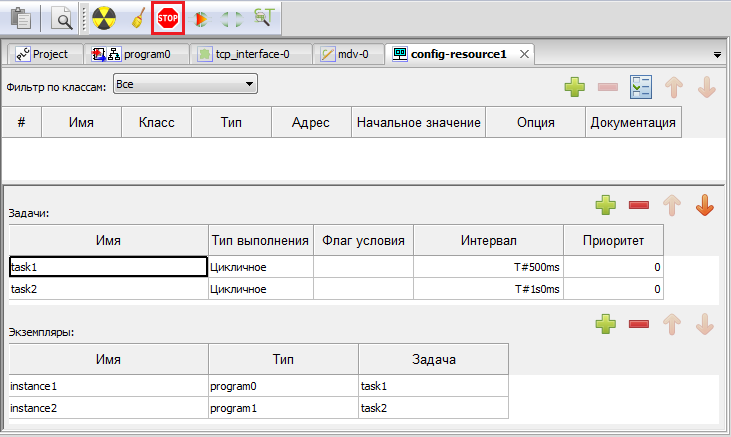Click the paste clipboard icon
The width and height of the screenshot is (731, 437).
[20, 18]
